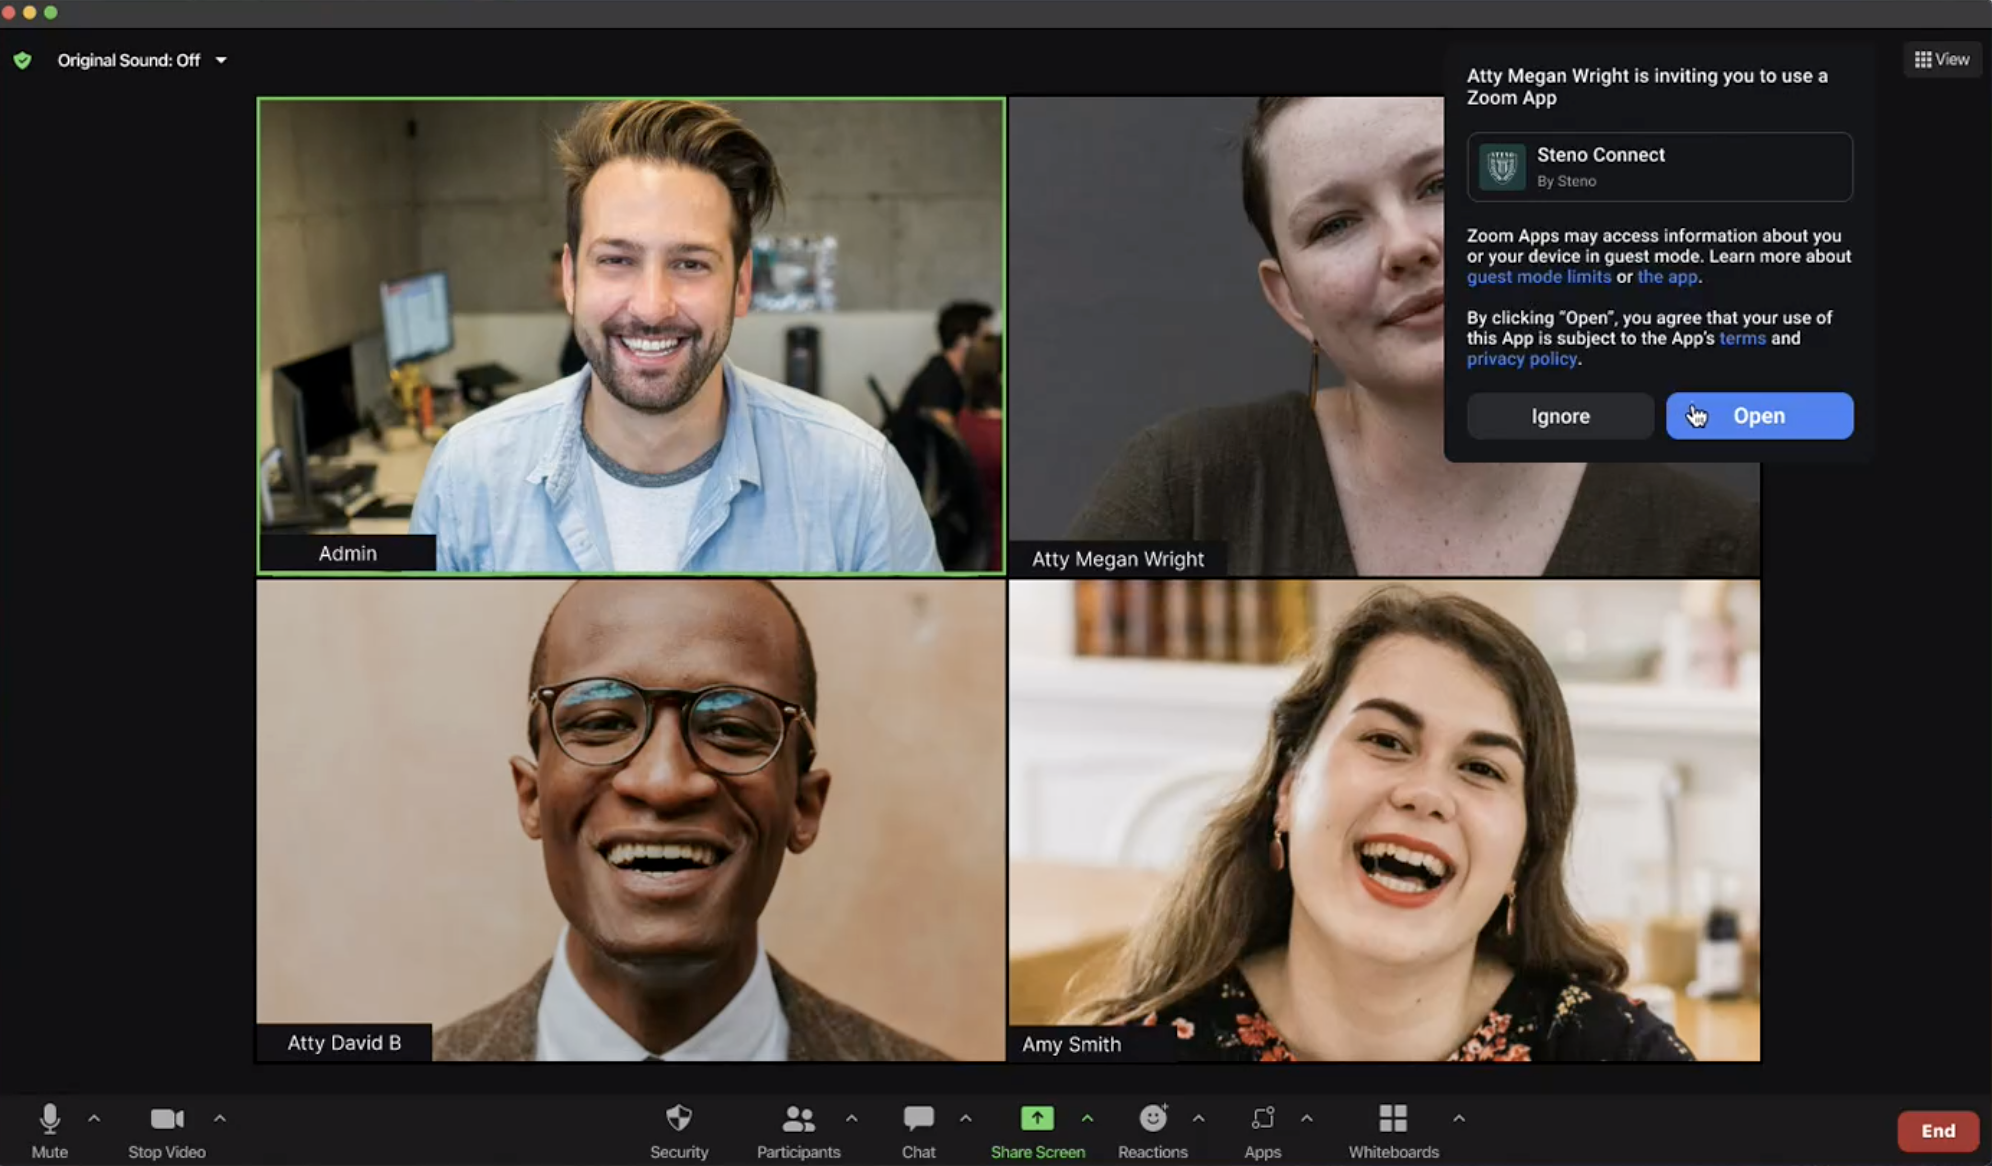Open the Reactions menu
Image resolution: width=1992 pixels, height=1166 pixels.
(x=1153, y=1130)
